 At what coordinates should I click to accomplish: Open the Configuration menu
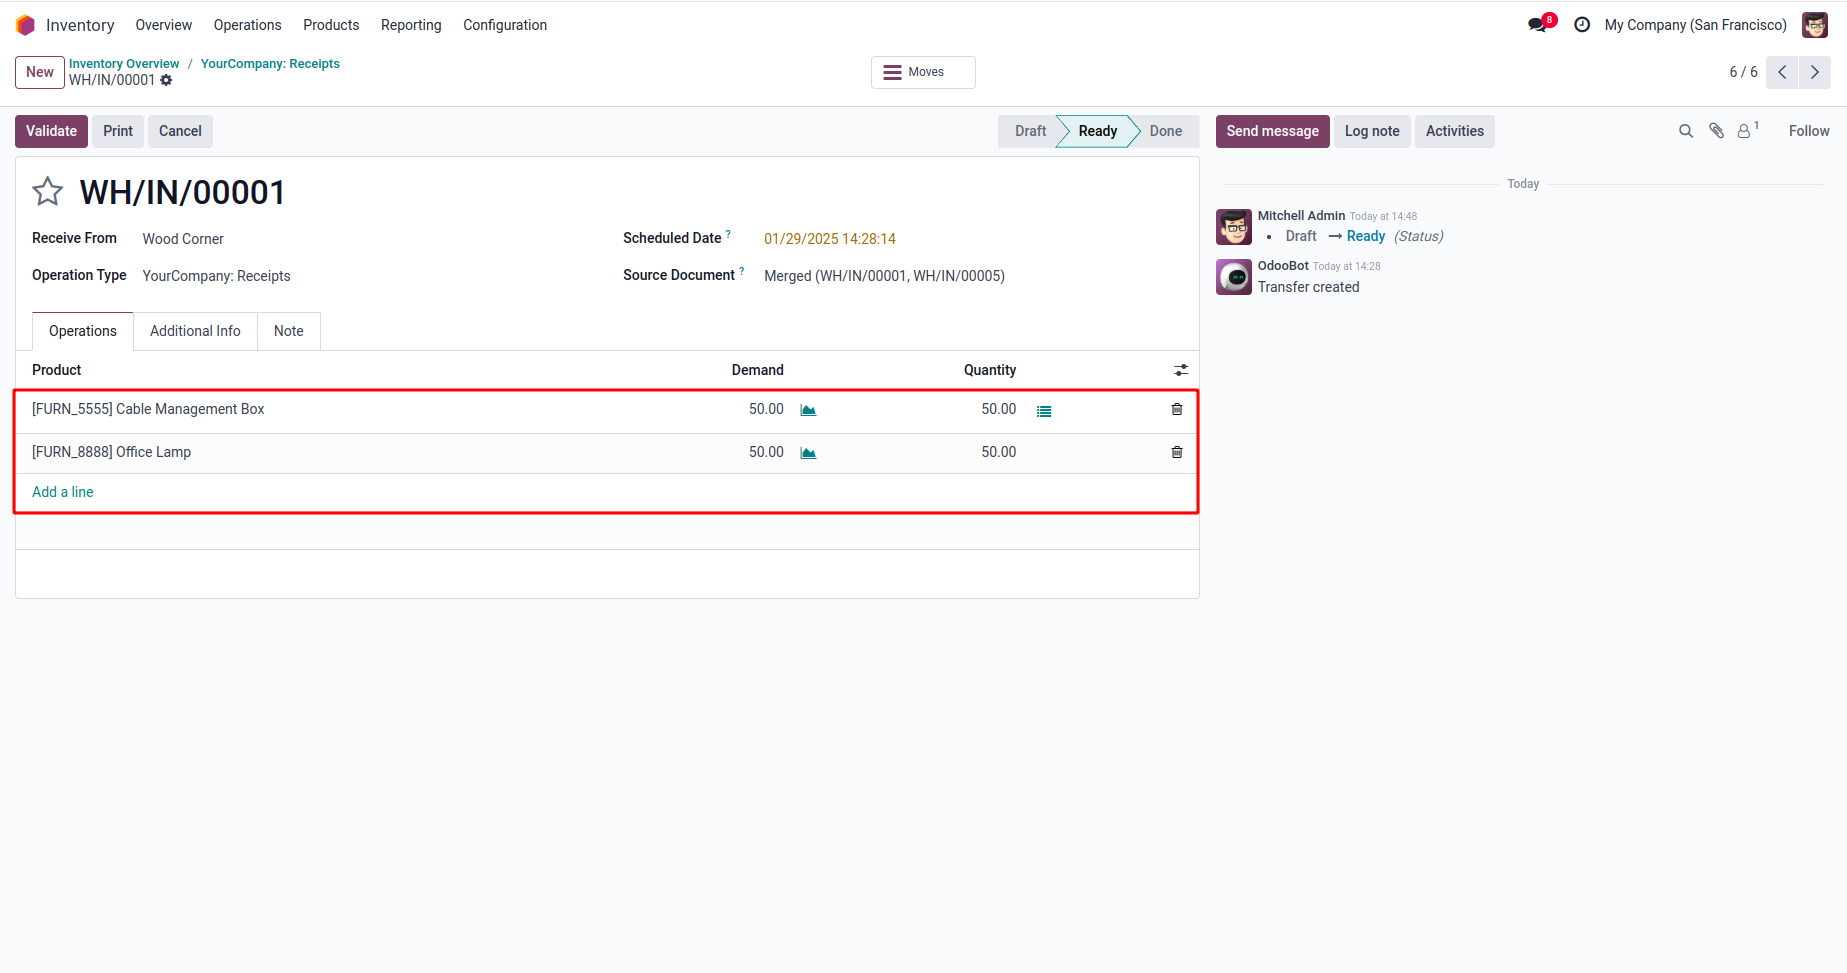[505, 25]
